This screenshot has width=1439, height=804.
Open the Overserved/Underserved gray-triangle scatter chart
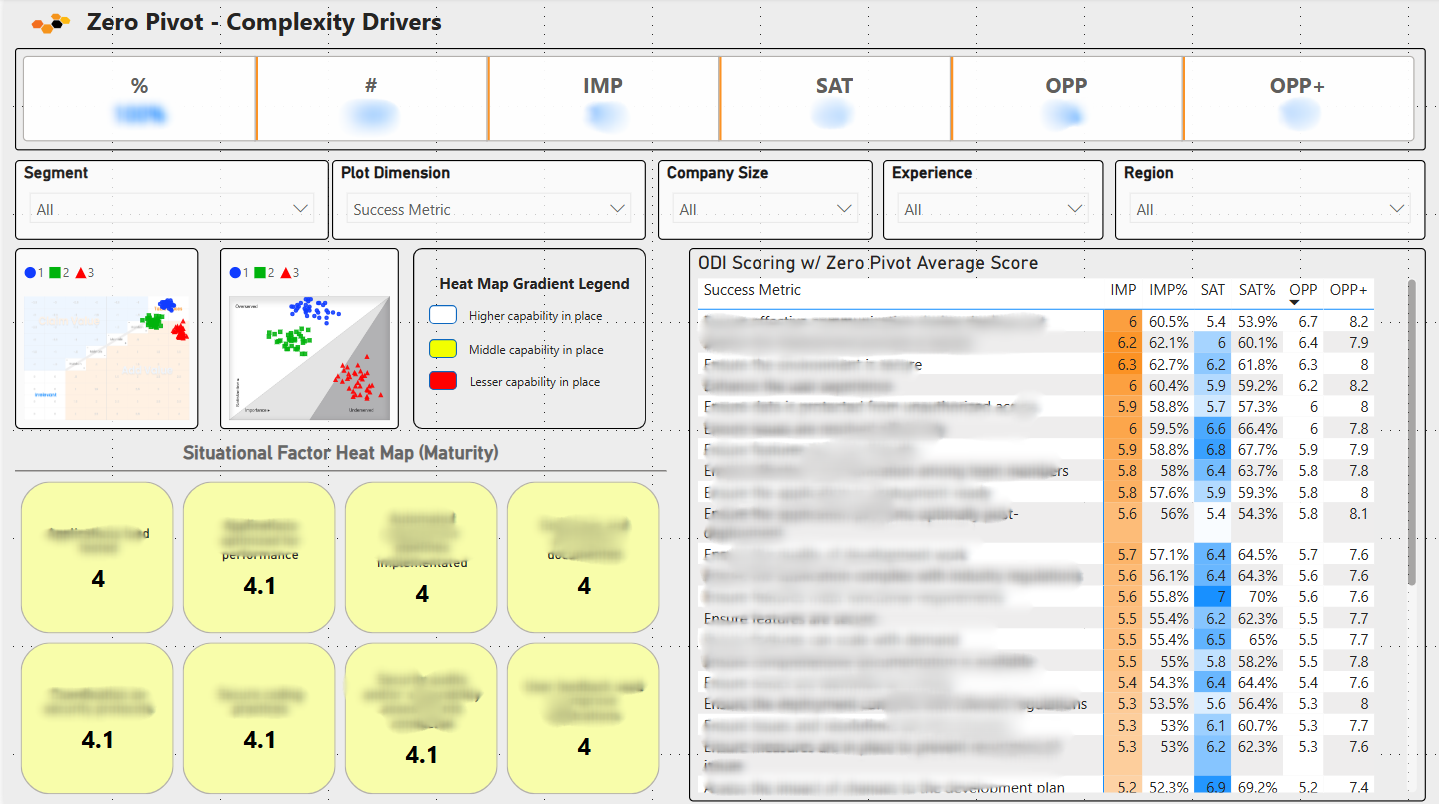pos(309,339)
